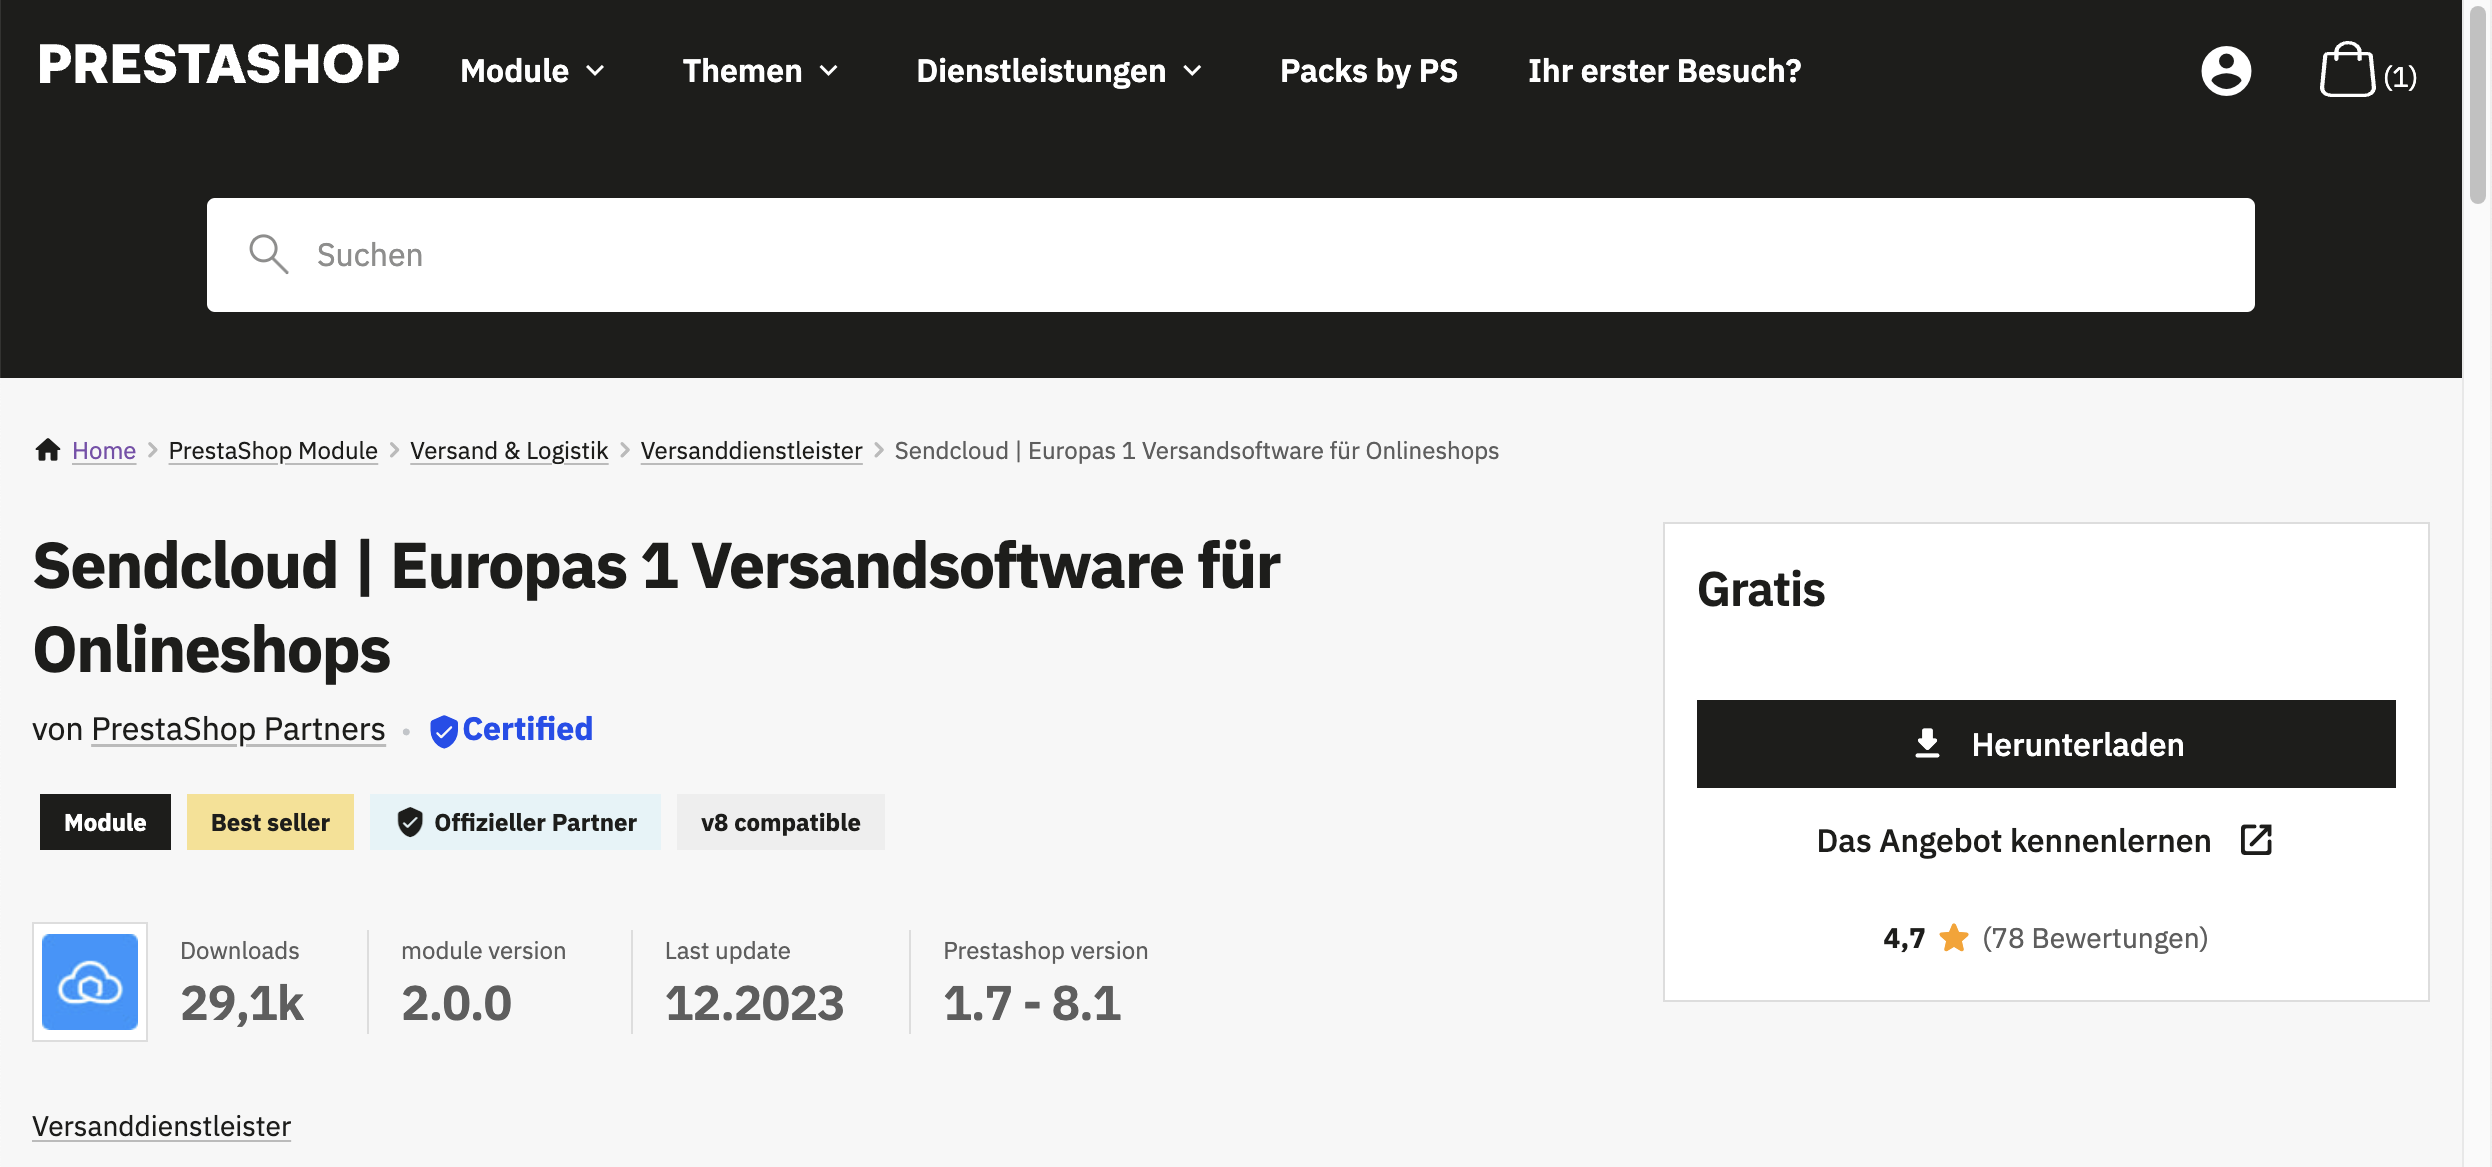2492x1167 pixels.
Task: Click the cart item count (1)
Action: click(2400, 77)
